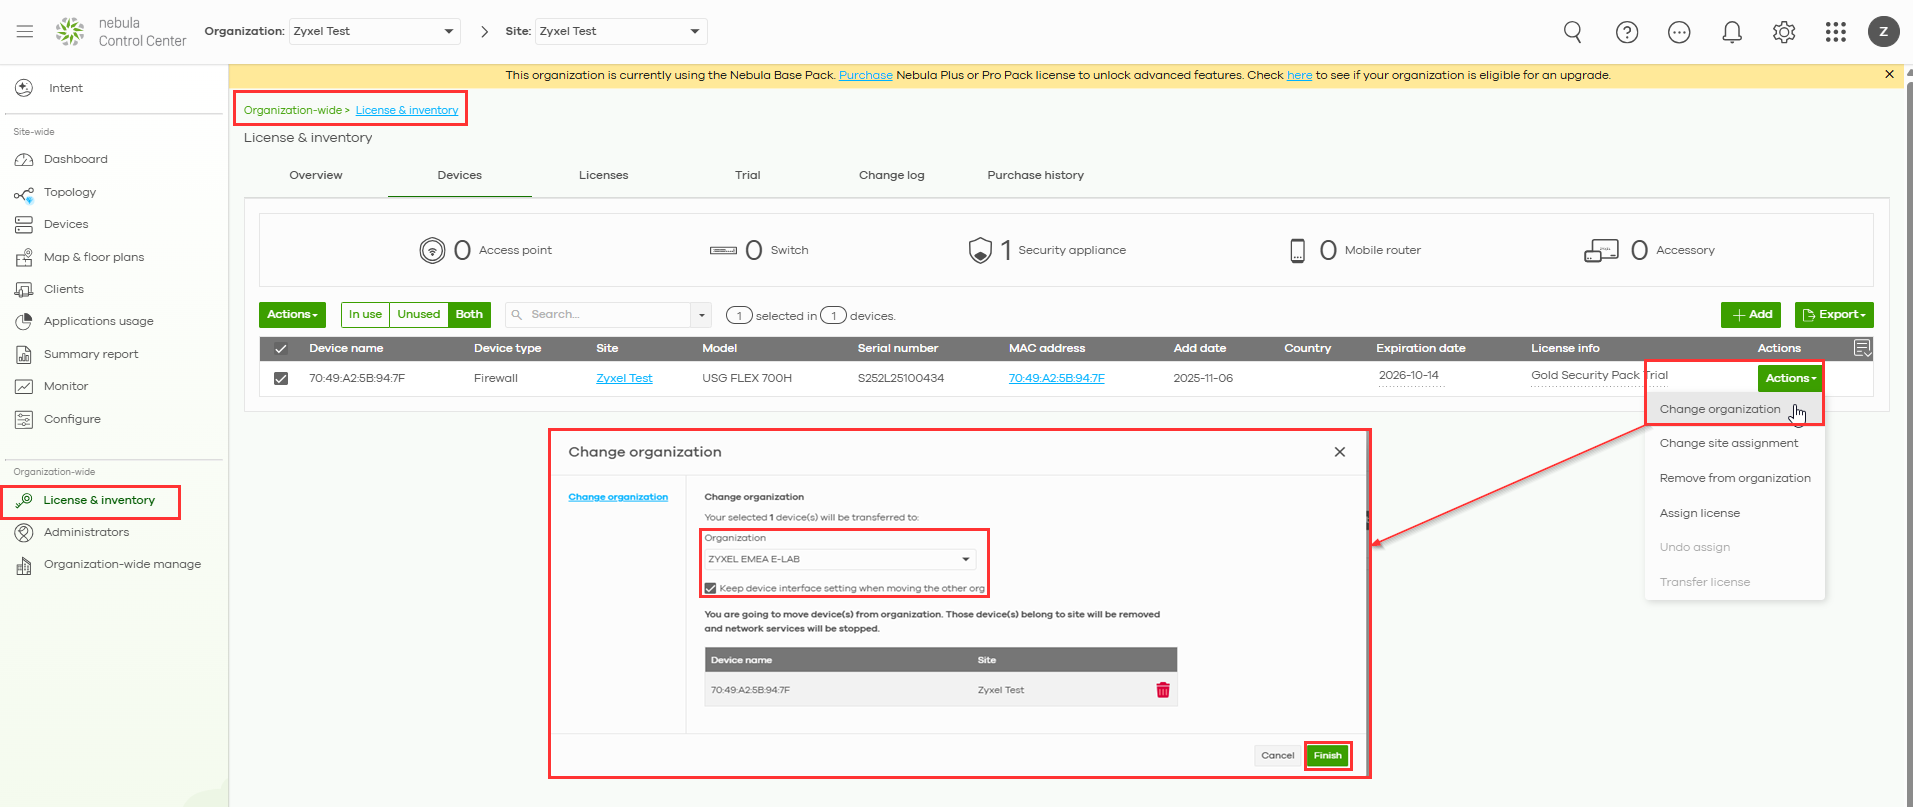
Task: Switch to the Change log tab
Action: point(892,175)
